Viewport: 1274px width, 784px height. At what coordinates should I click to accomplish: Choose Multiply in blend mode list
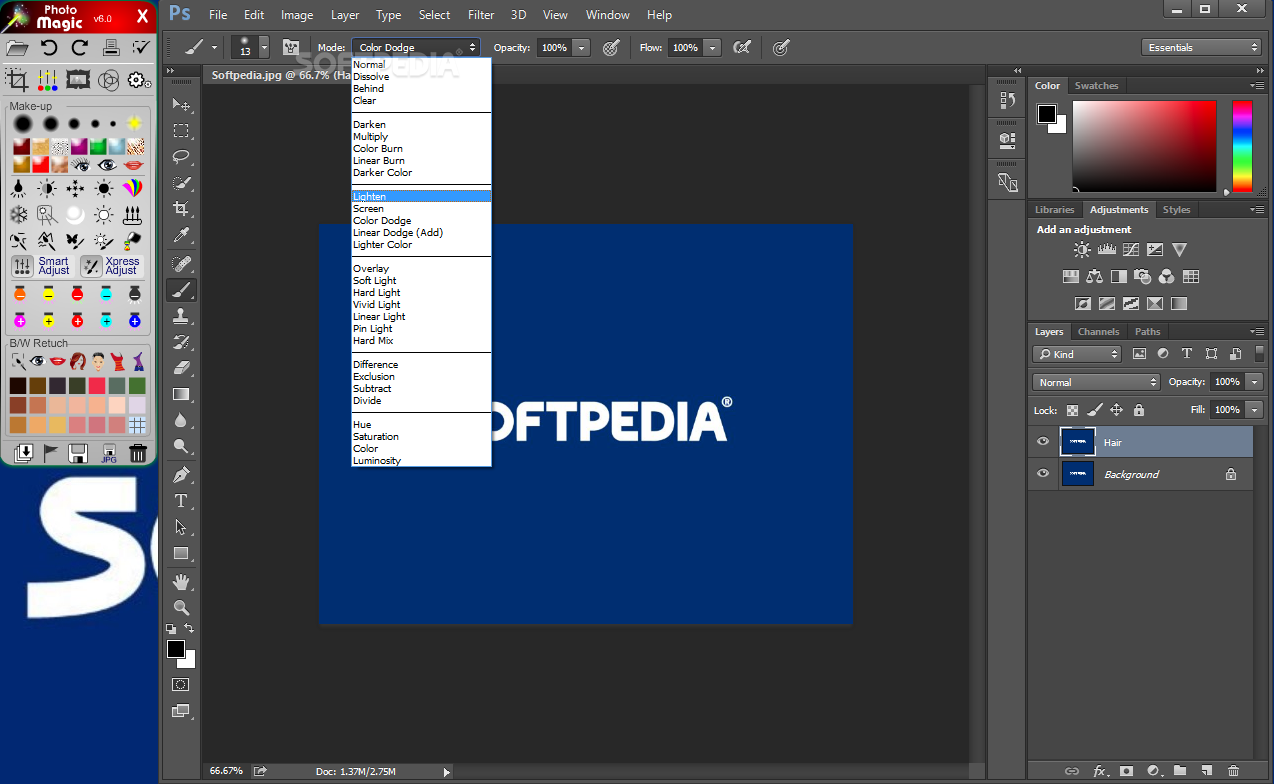pyautogui.click(x=421, y=137)
